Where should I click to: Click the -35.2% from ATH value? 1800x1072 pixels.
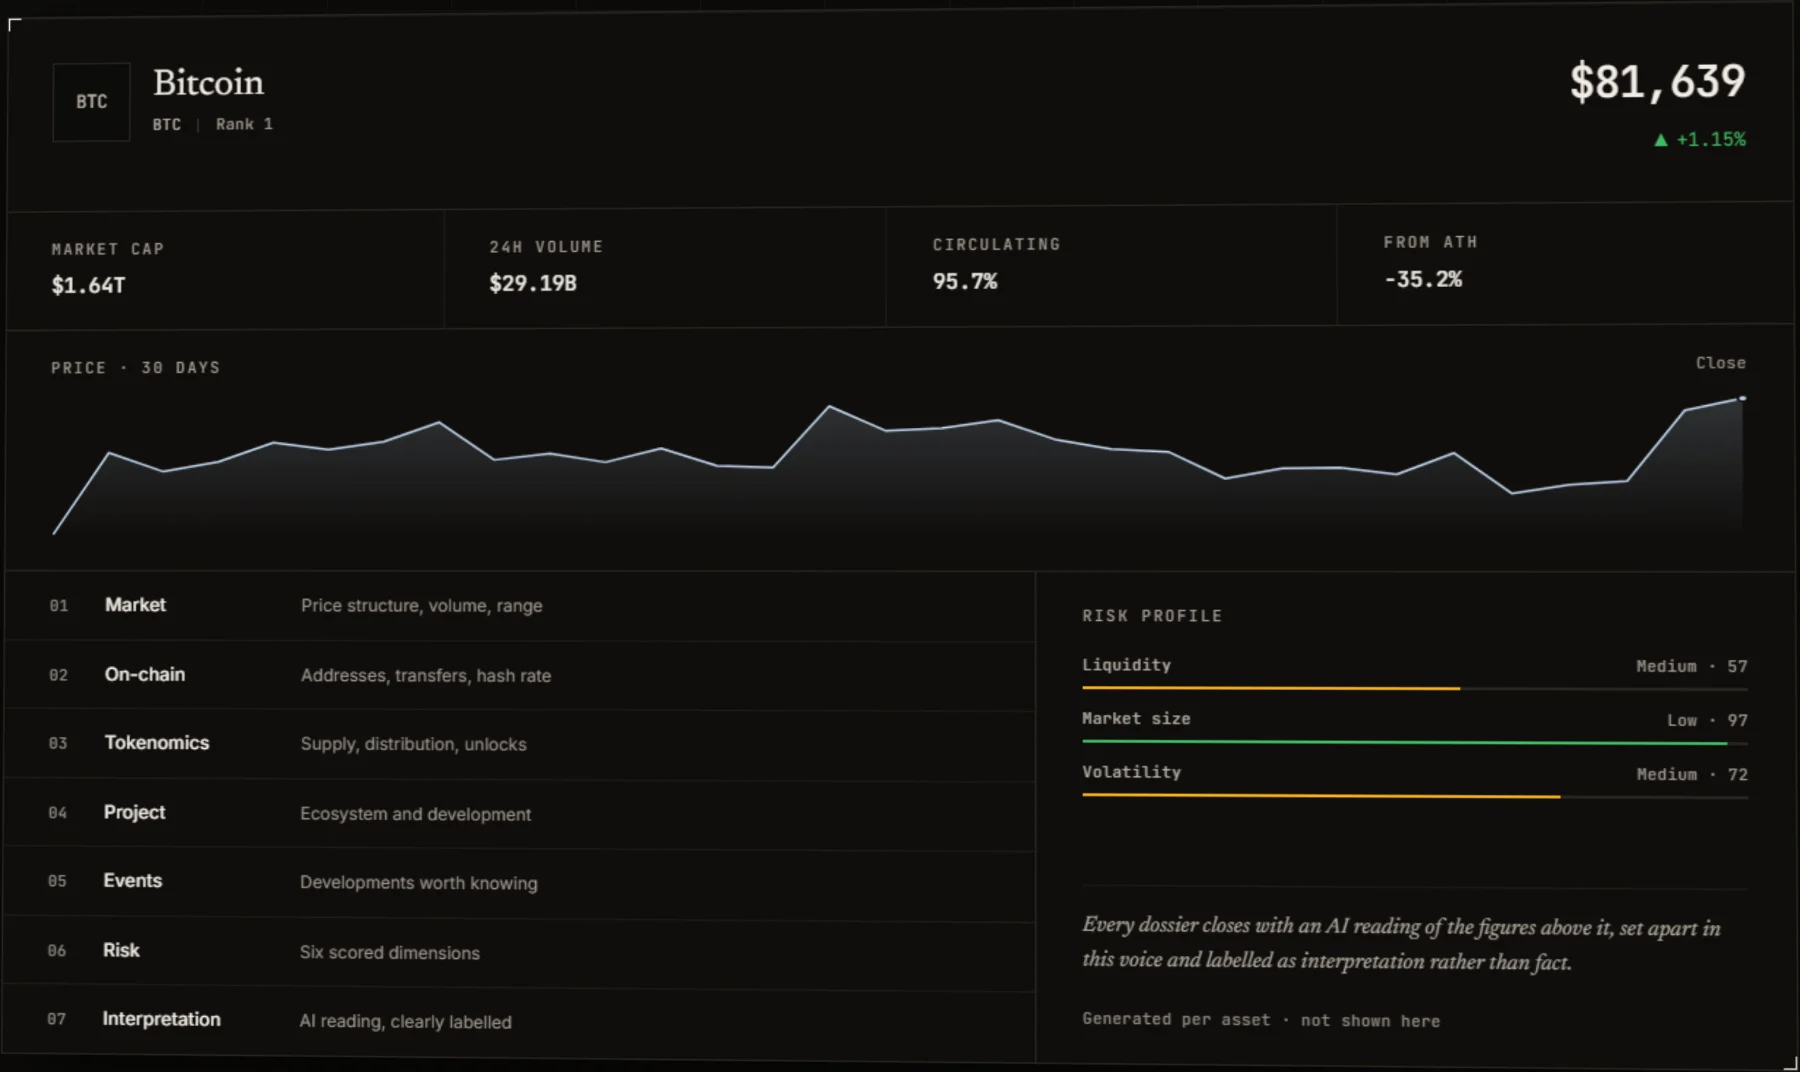(1422, 280)
